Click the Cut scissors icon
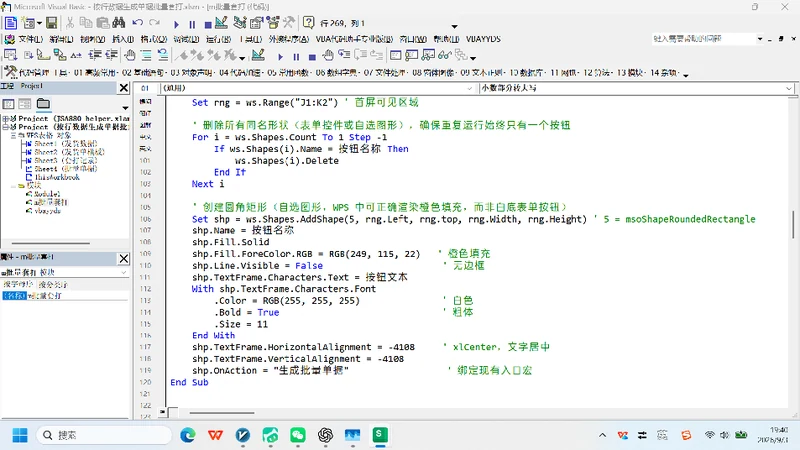The height and width of the screenshot is (450, 800). [x=70, y=23]
